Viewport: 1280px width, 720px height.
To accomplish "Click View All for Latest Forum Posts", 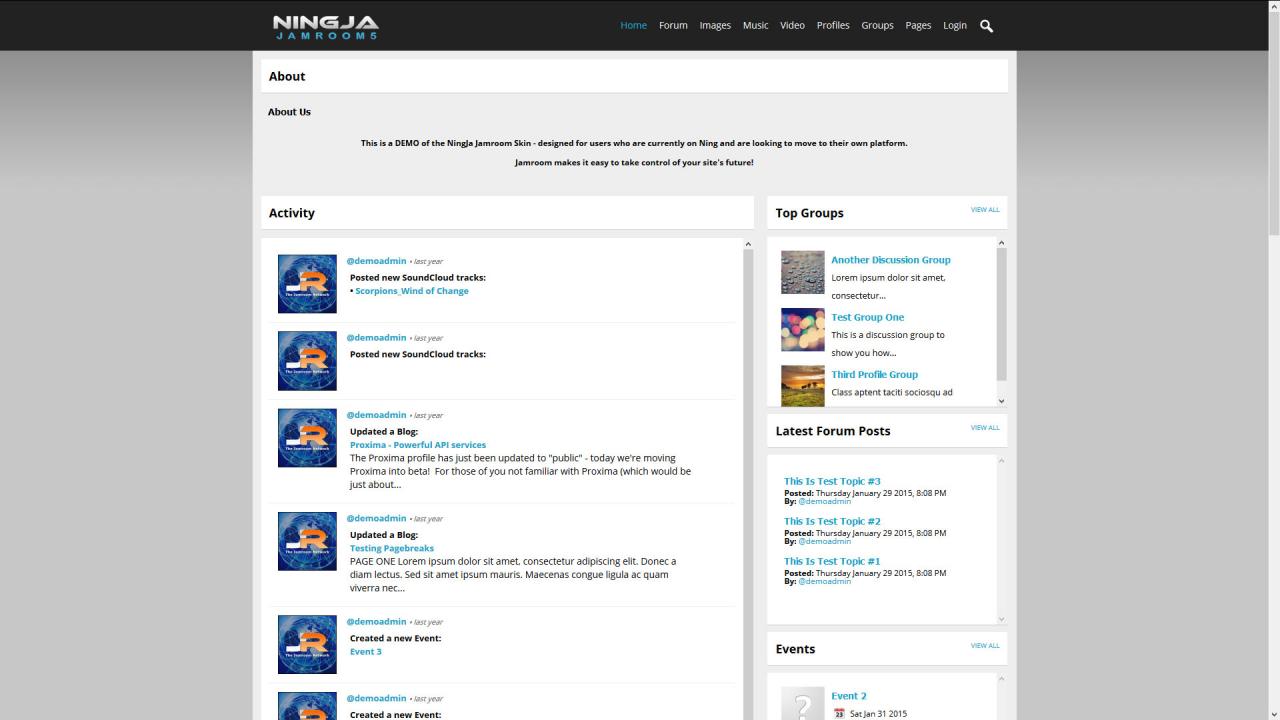I will [985, 428].
